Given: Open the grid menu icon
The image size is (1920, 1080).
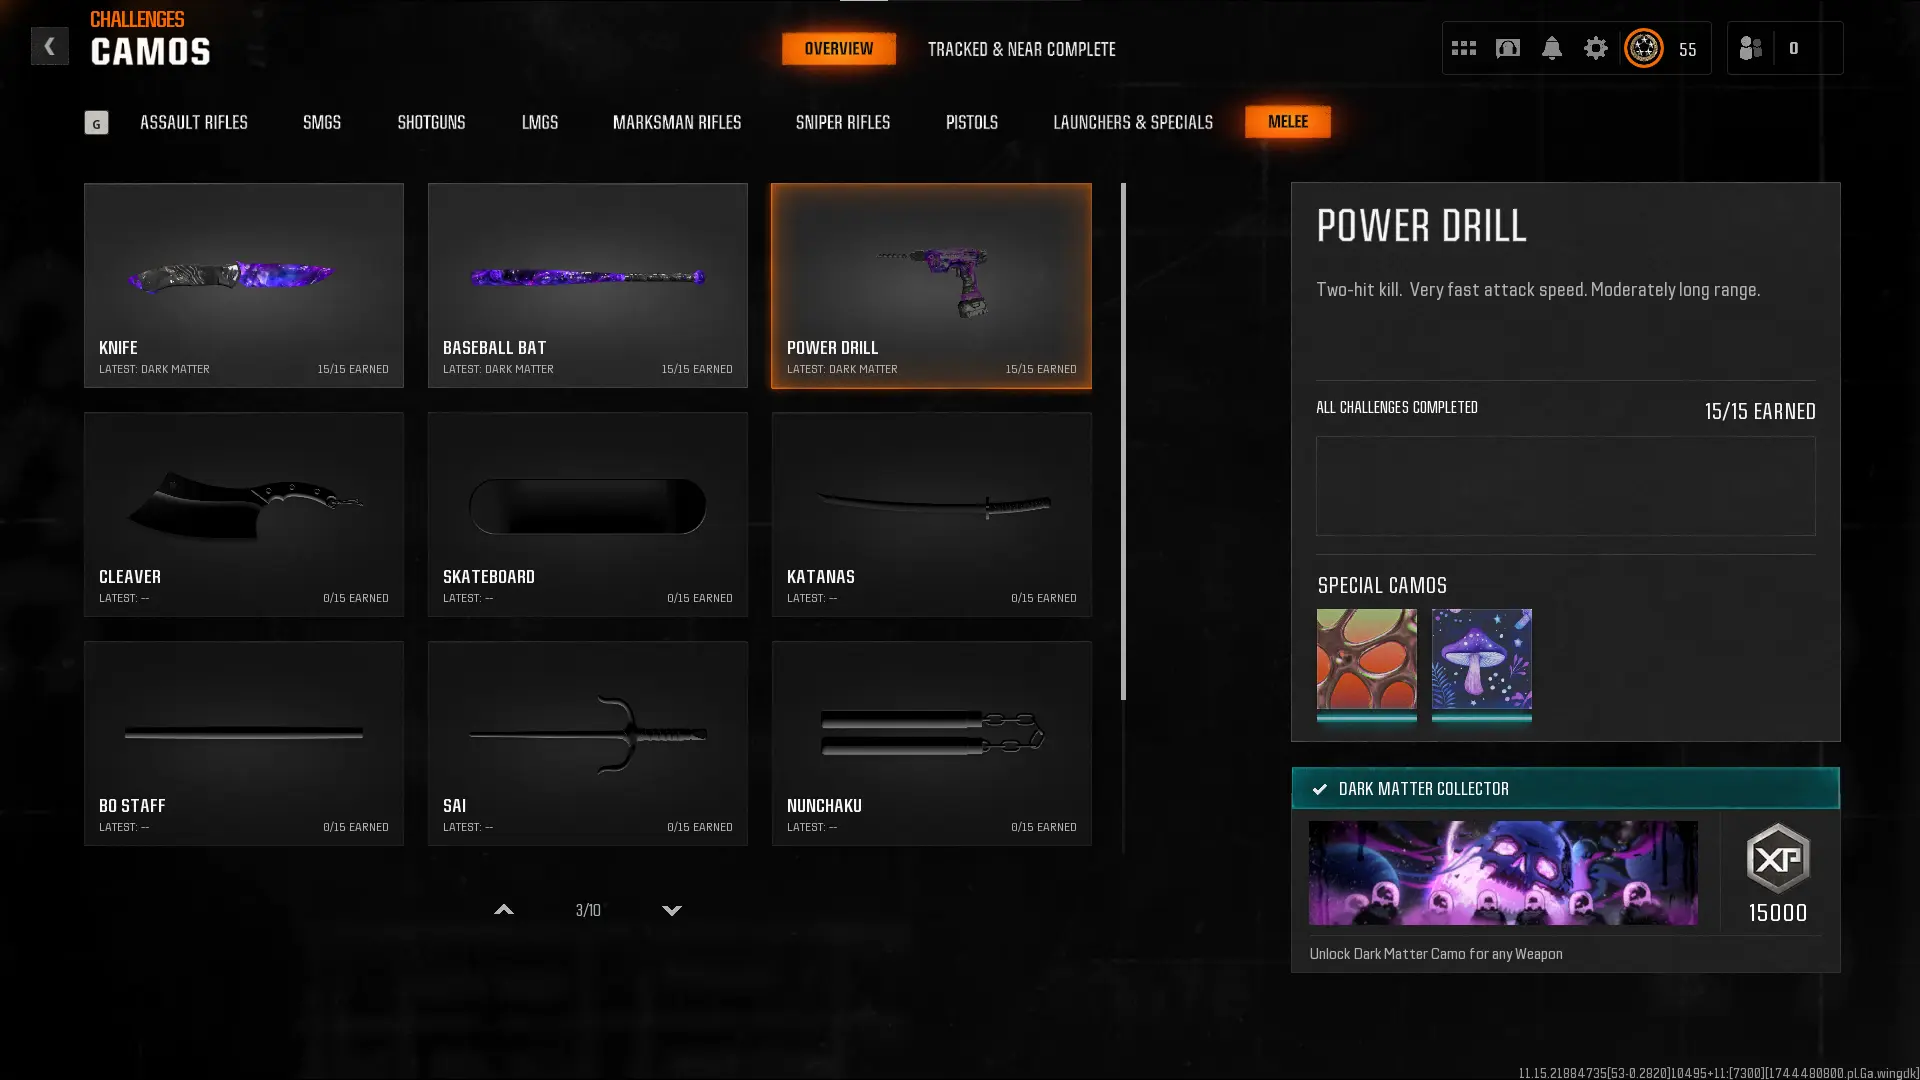Looking at the screenshot, I should click(x=1463, y=48).
